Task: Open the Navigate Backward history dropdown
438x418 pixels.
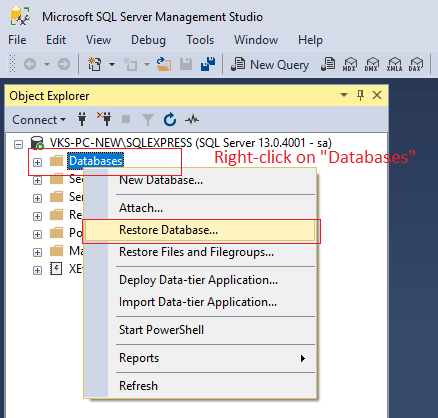Action: coord(47,64)
